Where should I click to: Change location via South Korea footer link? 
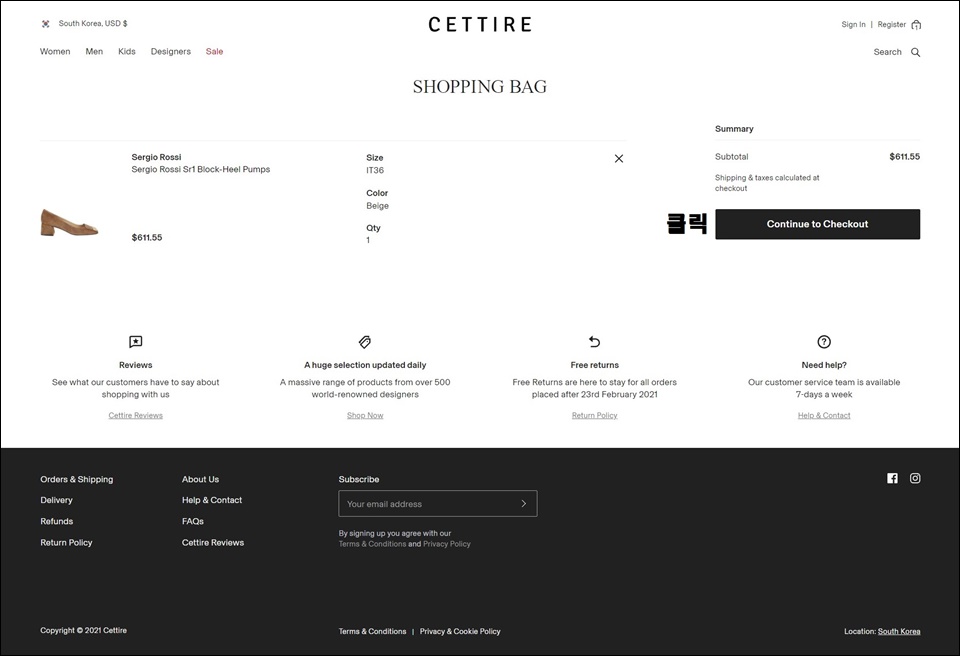point(899,631)
